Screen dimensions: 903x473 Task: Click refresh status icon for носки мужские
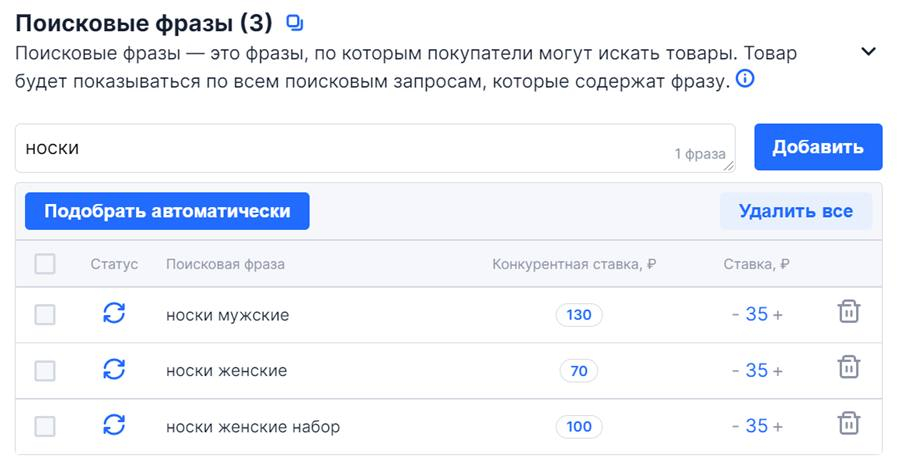tap(114, 314)
